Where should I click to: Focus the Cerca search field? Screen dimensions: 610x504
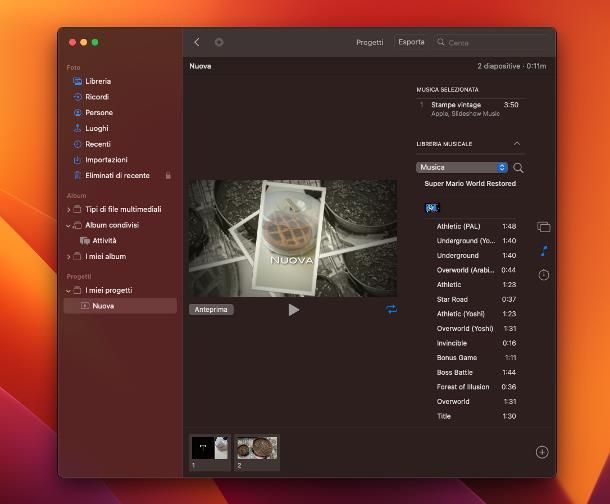(492, 42)
